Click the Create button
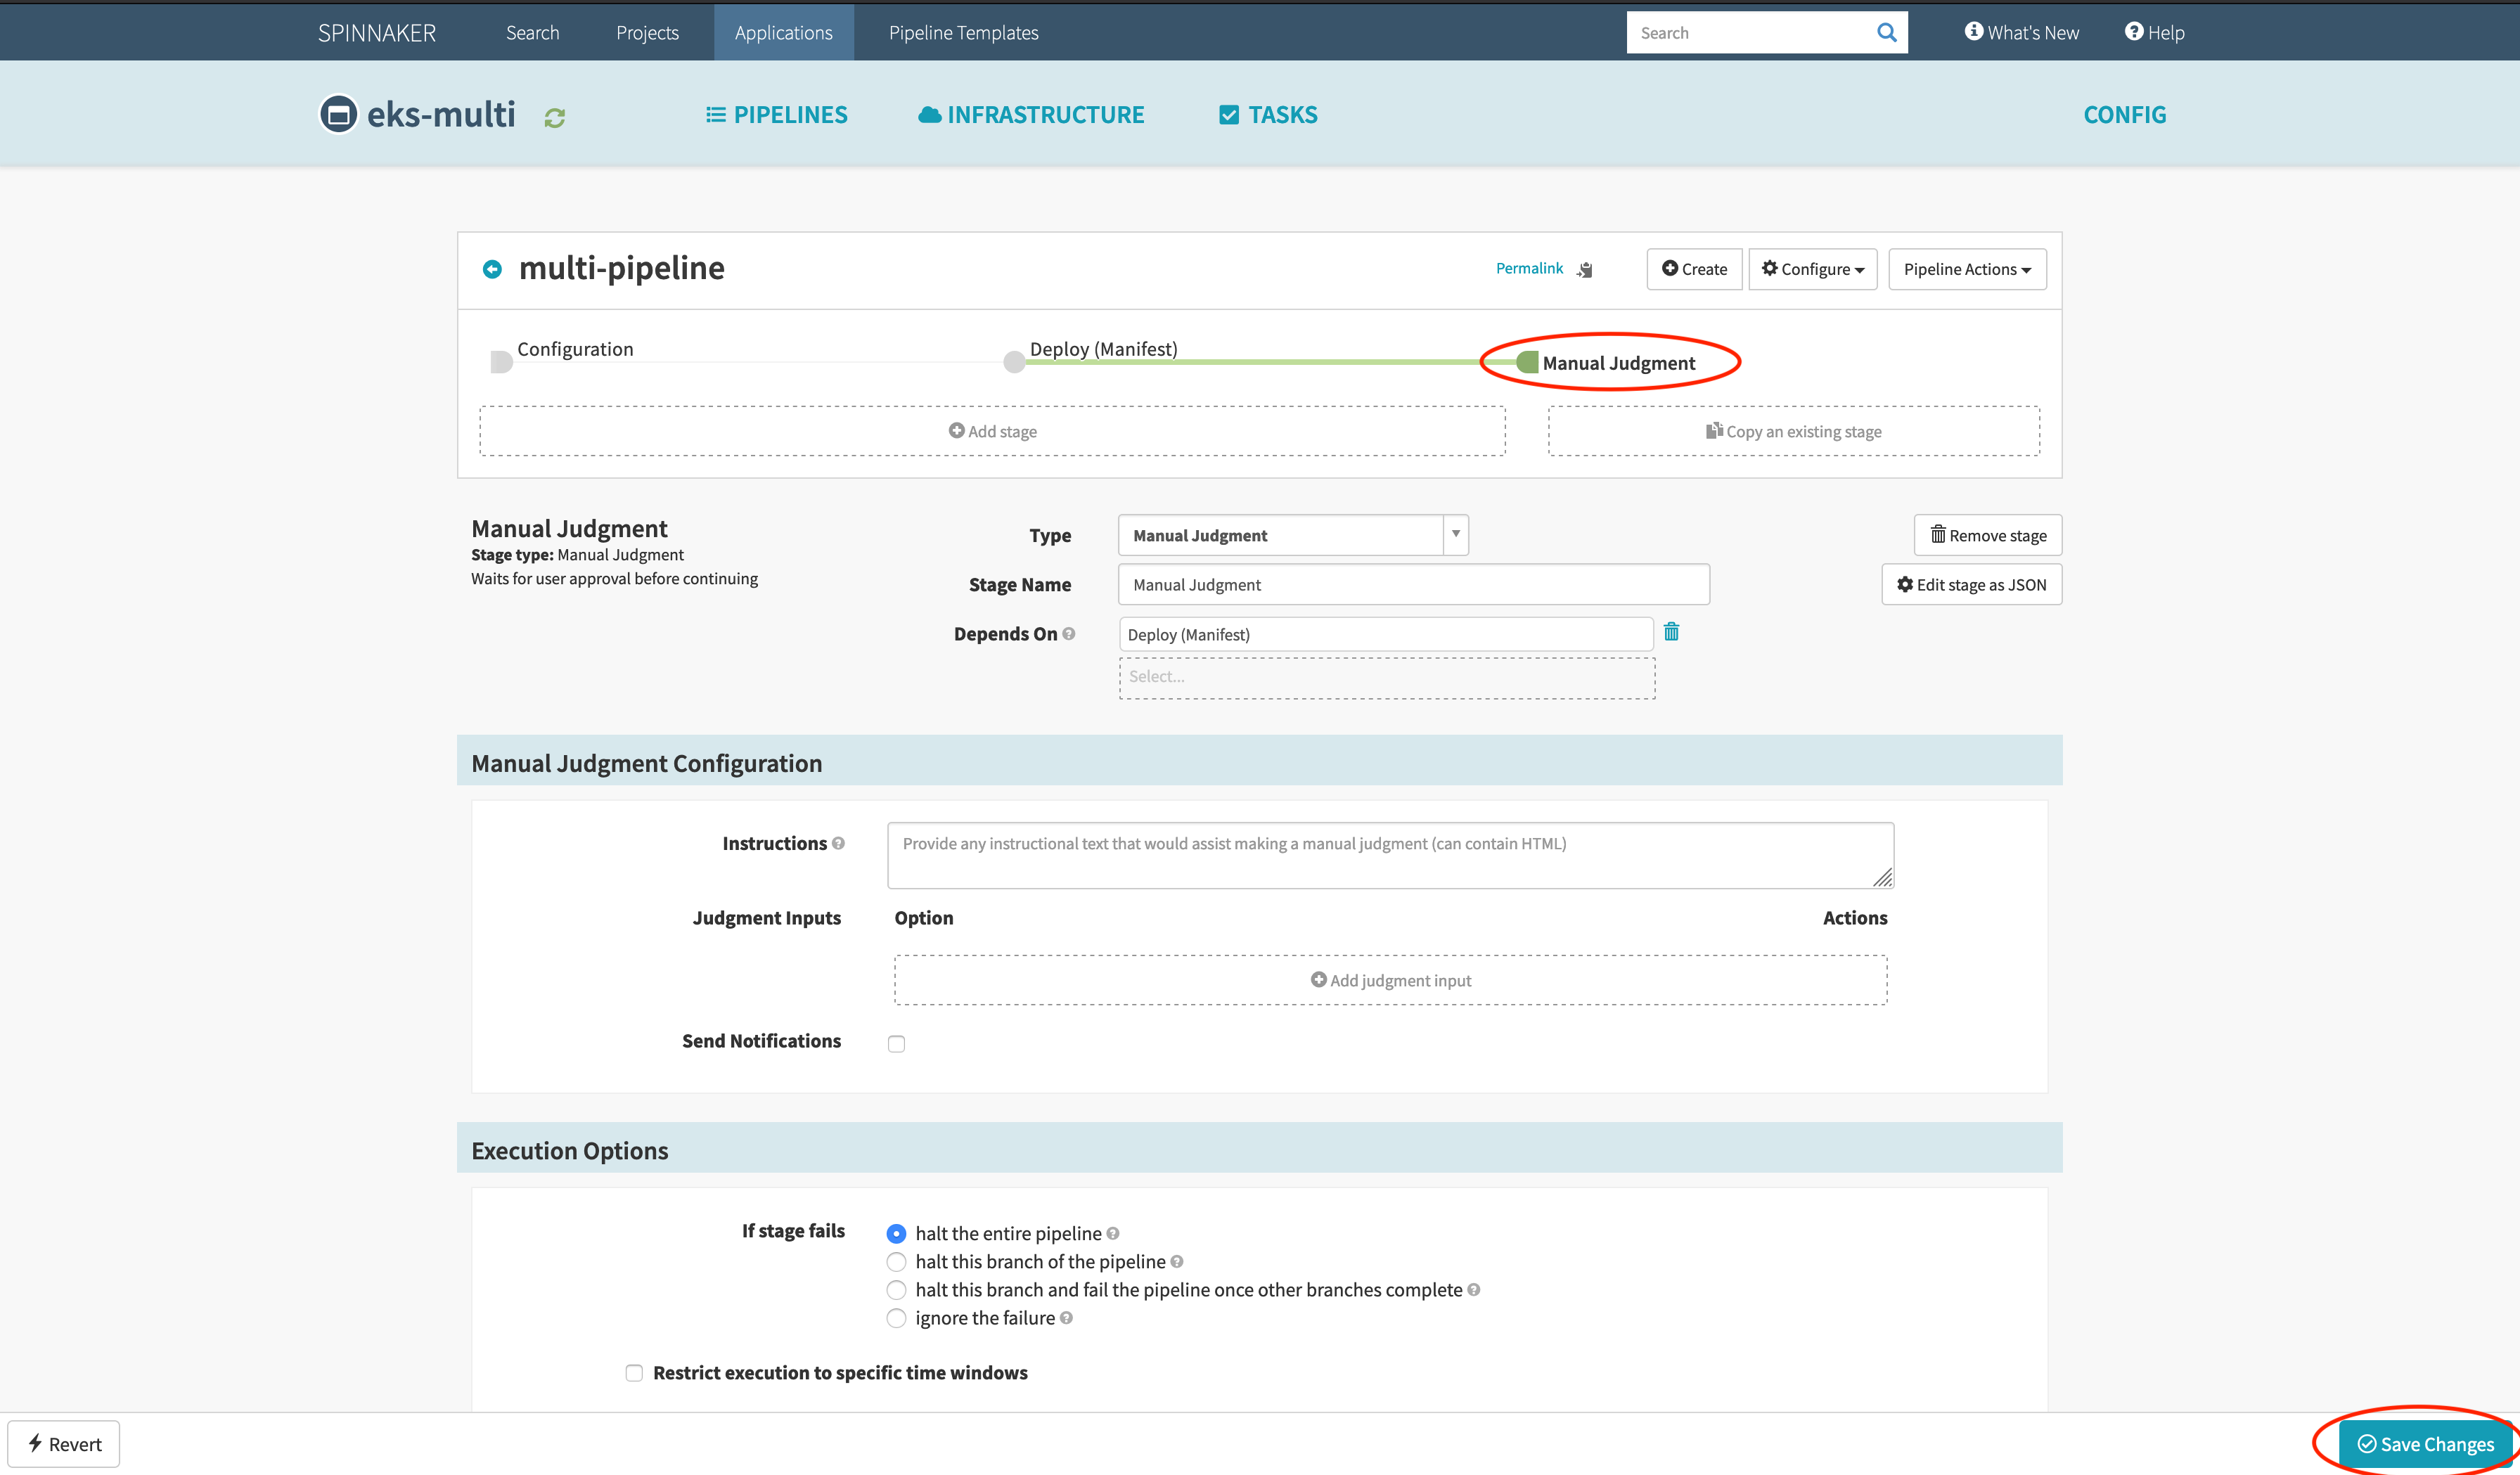This screenshot has height=1475, width=2520. coord(1694,269)
